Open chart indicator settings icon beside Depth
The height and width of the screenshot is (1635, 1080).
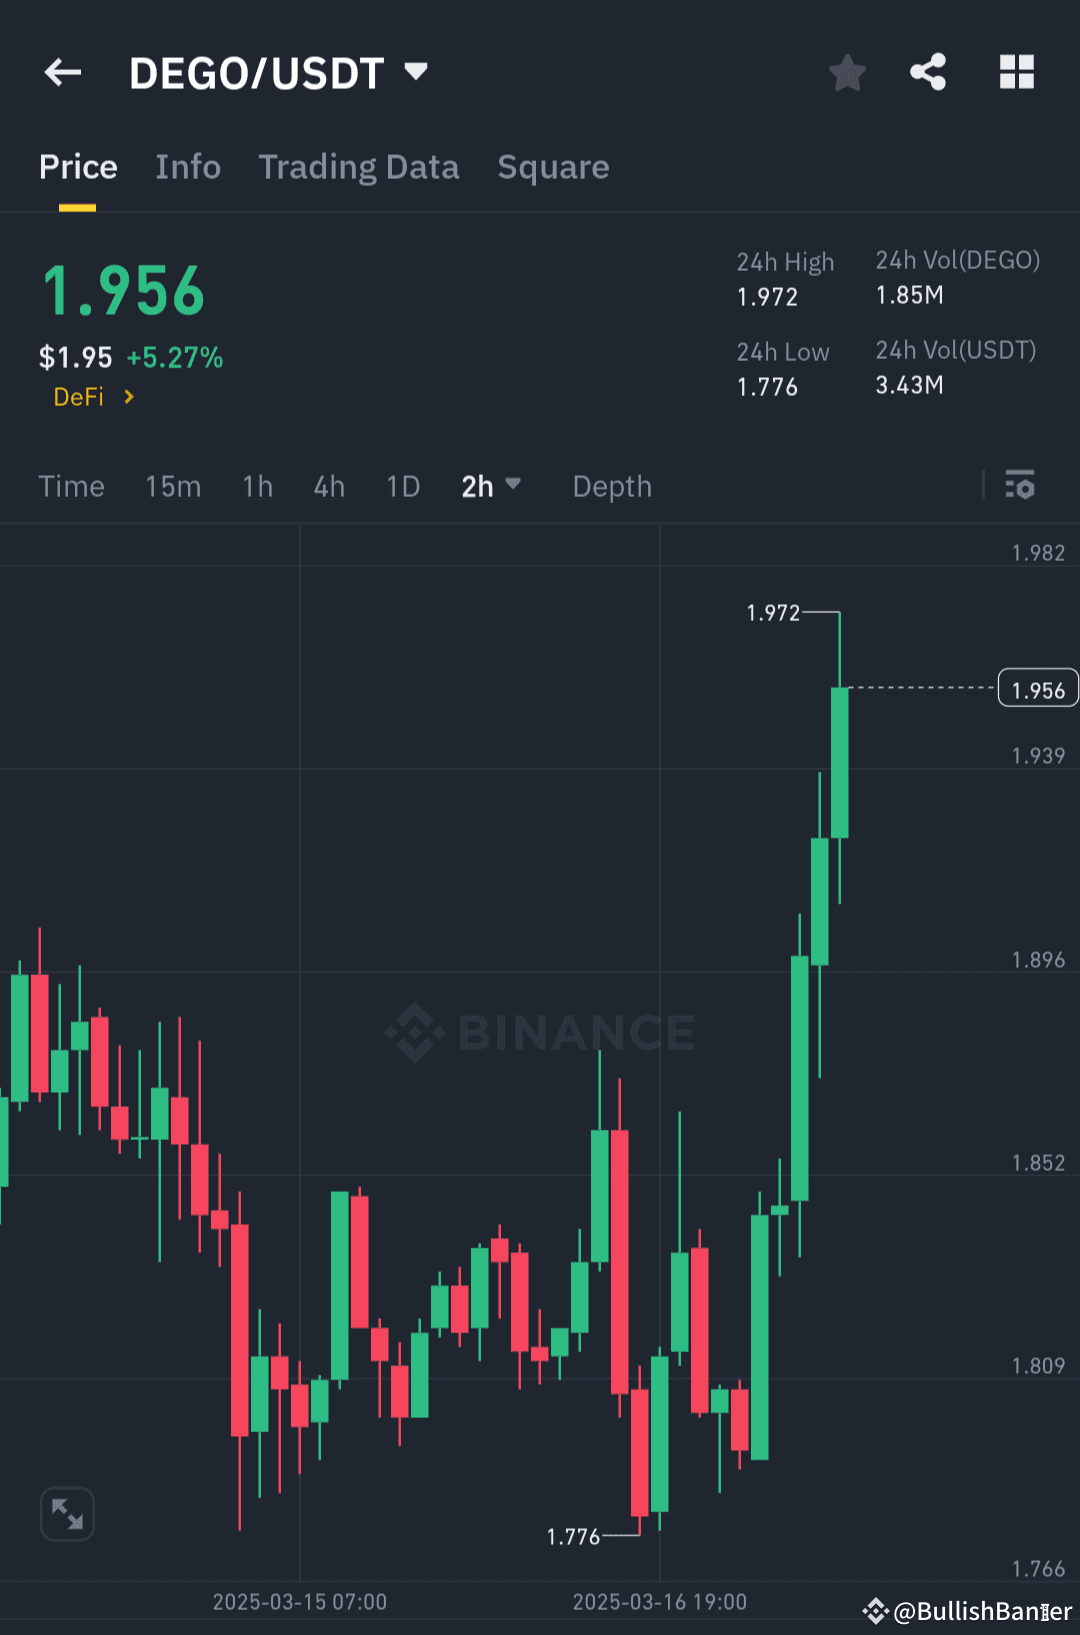coord(1021,486)
